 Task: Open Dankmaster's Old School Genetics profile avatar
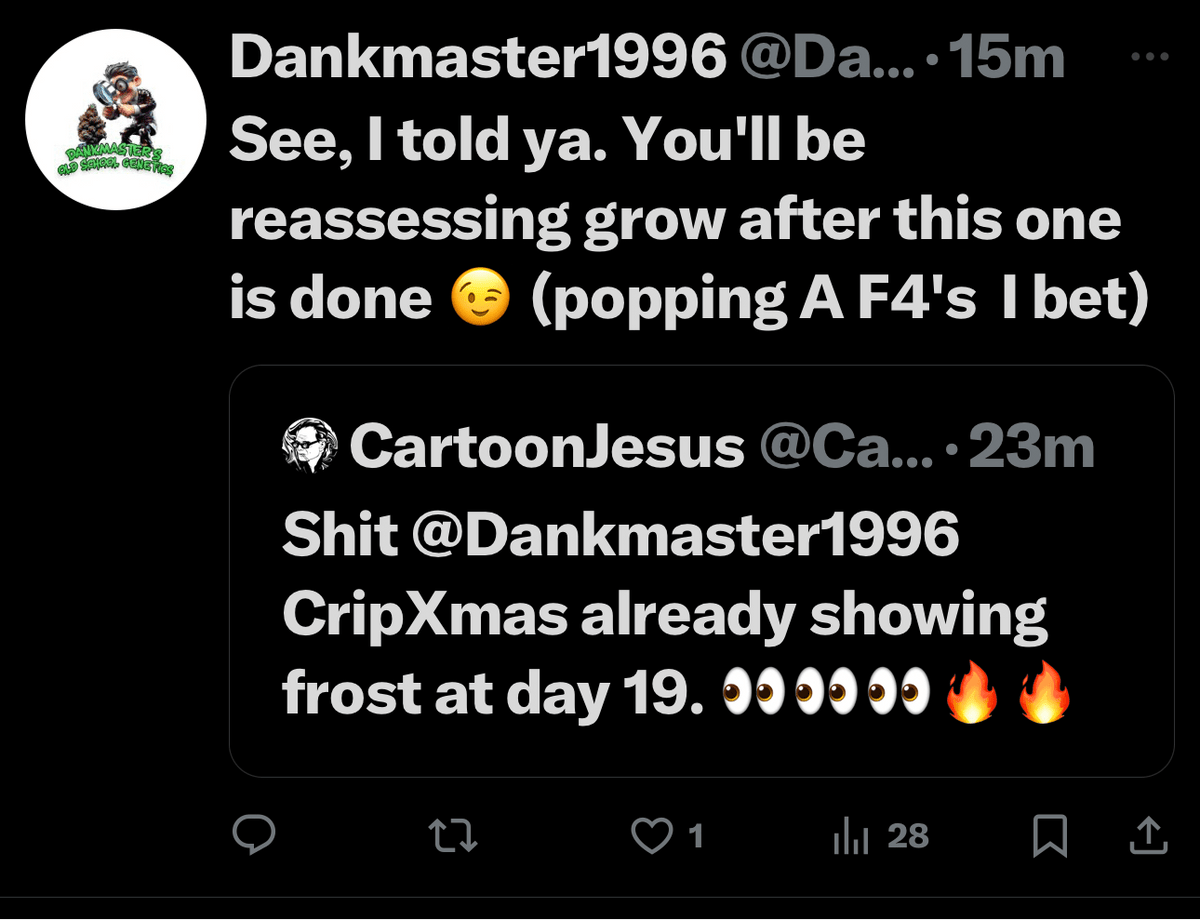[116, 119]
